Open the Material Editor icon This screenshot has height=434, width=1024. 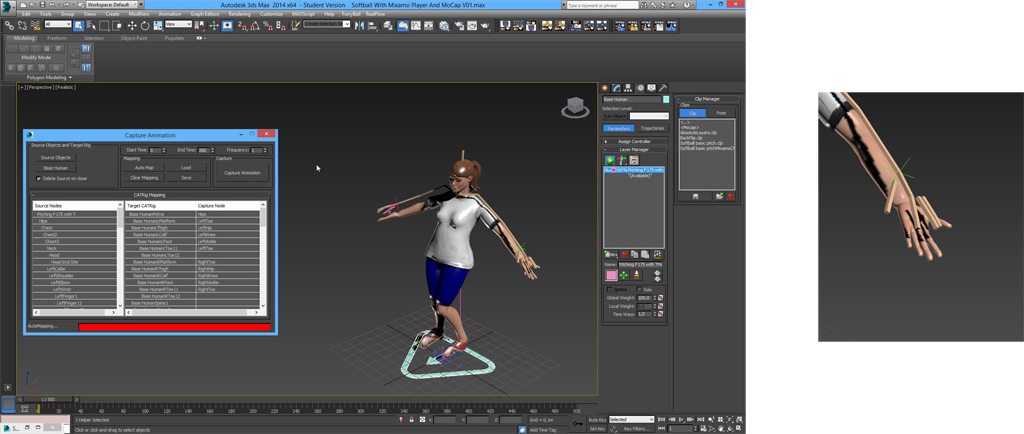pyautogui.click(x=444, y=25)
